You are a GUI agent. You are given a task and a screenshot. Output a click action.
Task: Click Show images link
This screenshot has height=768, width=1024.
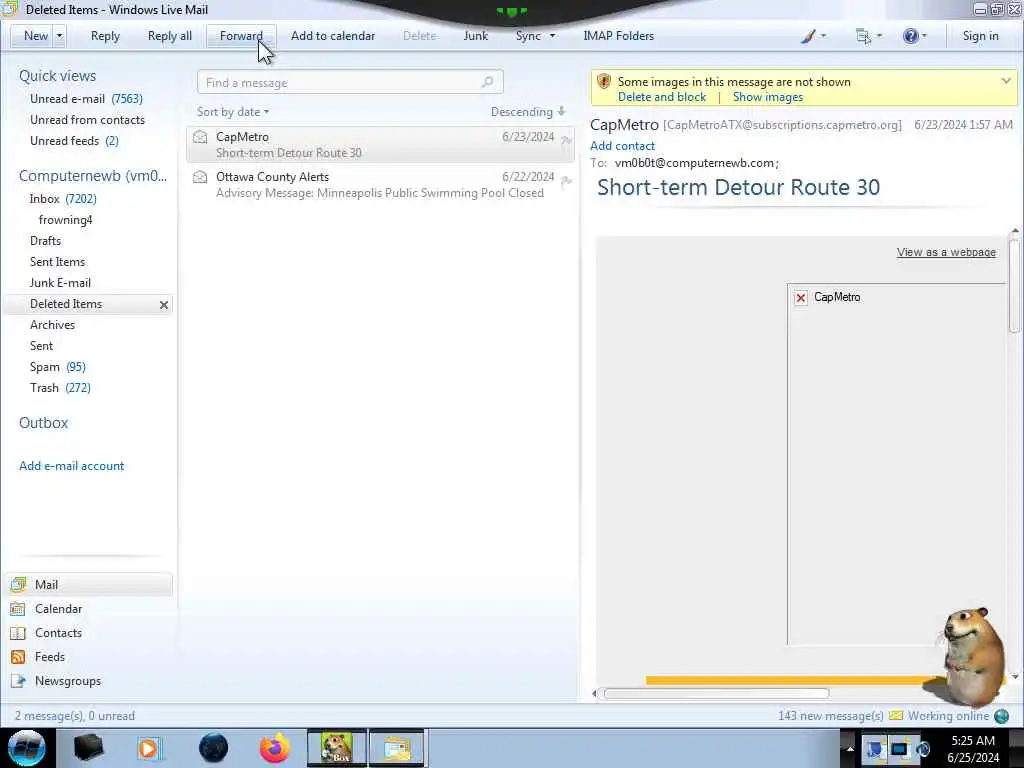tap(767, 97)
